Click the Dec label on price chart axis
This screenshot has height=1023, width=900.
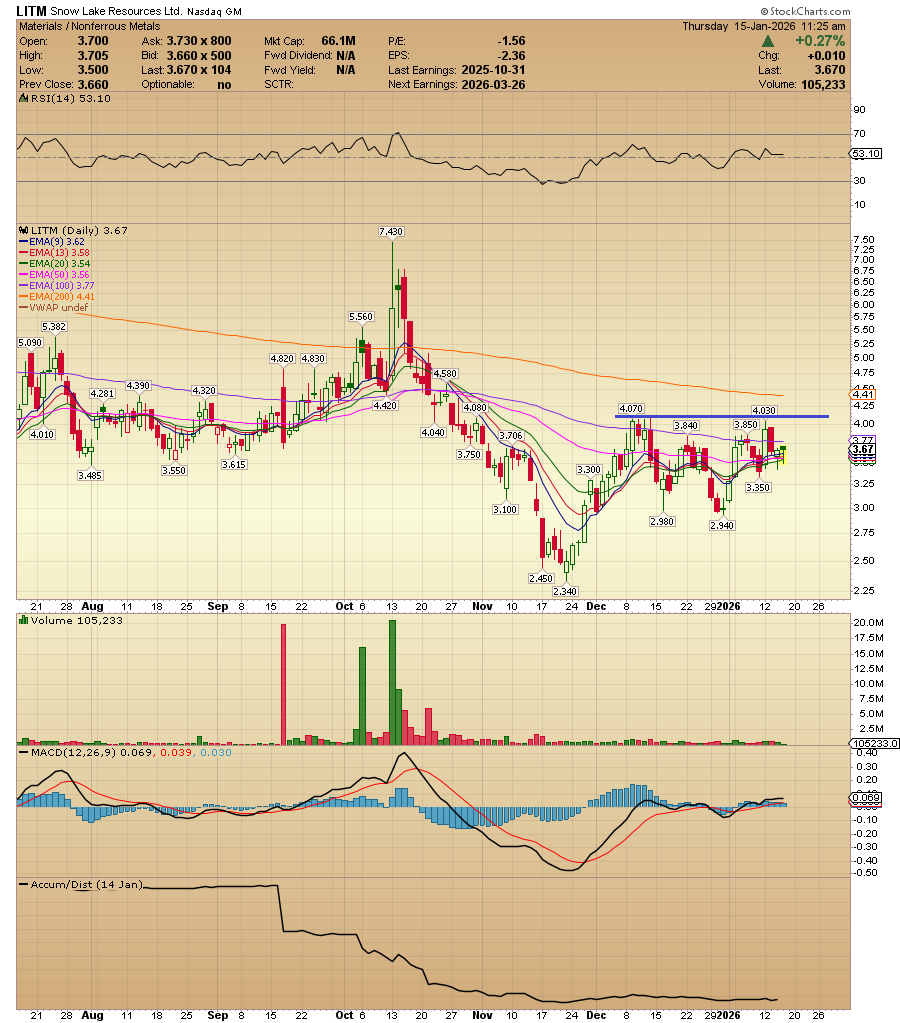pos(596,606)
